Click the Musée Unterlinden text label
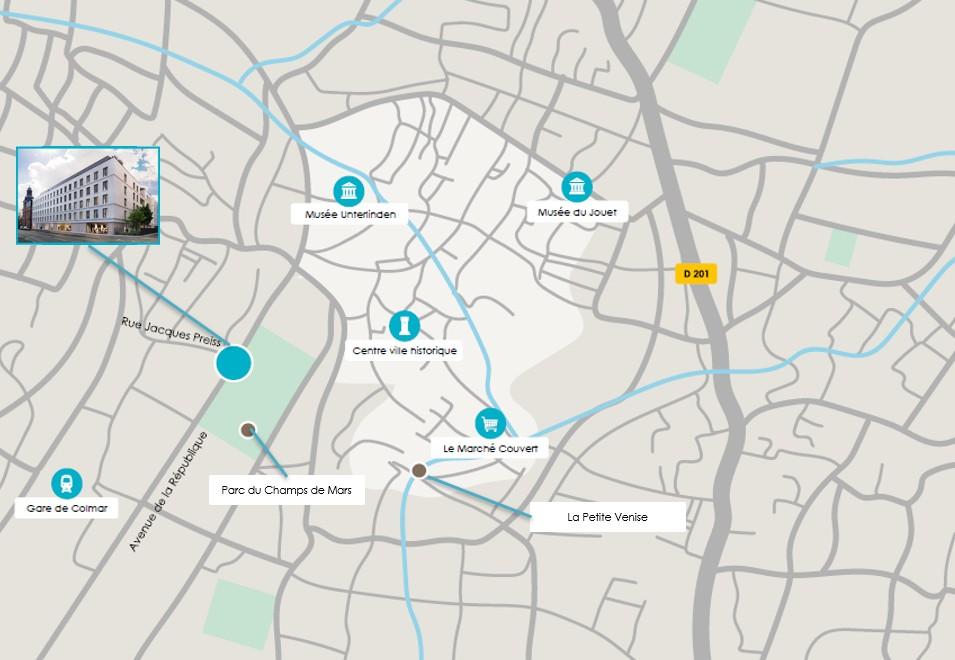The image size is (955, 660). point(350,214)
